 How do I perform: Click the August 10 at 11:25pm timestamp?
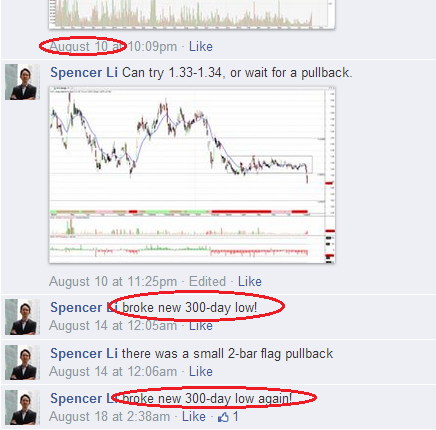pos(113,281)
